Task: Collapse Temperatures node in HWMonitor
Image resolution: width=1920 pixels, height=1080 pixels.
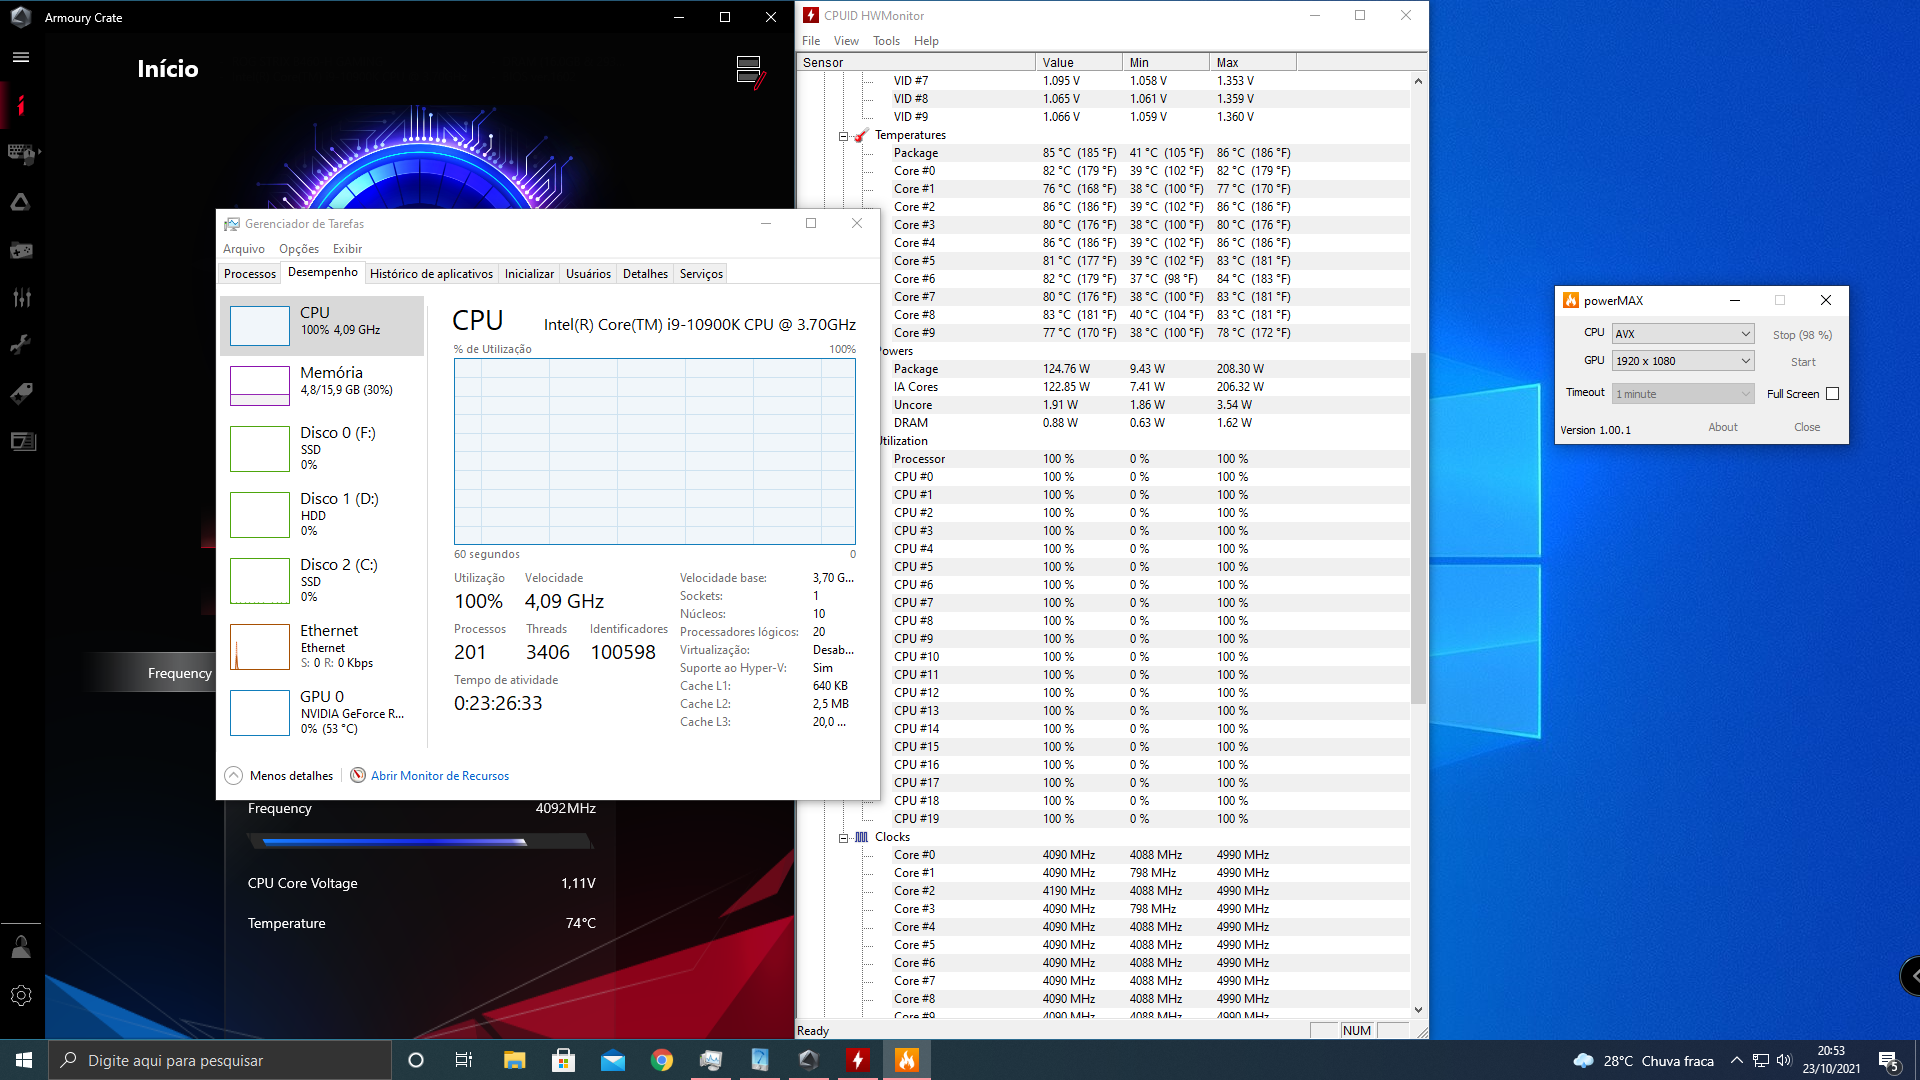Action: tap(843, 136)
